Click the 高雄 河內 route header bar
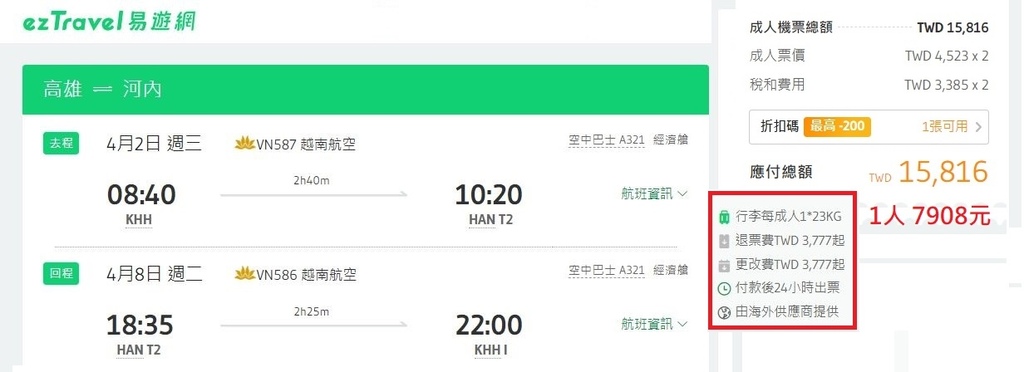This screenshot has height=372, width=1024. coord(366,89)
